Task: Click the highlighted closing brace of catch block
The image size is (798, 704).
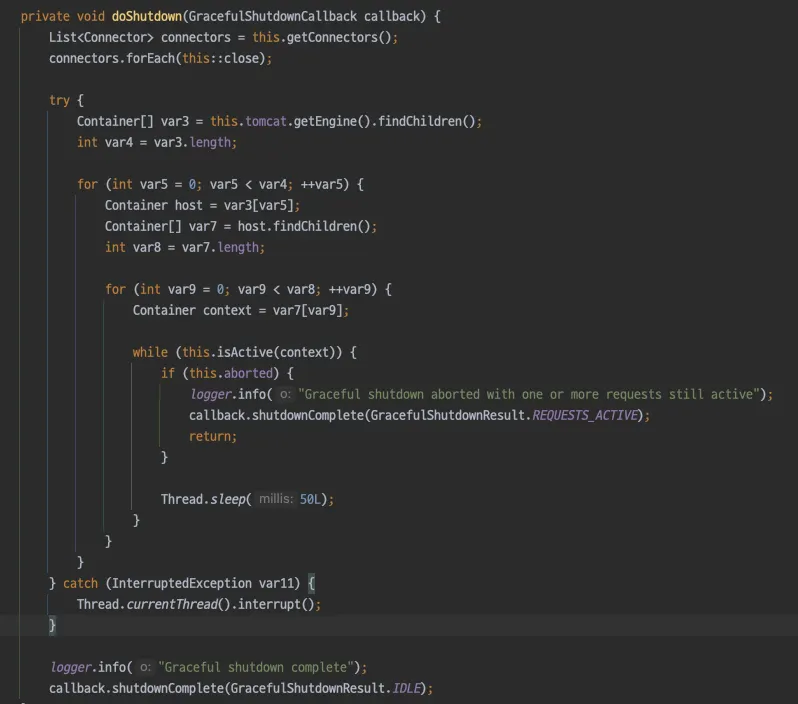Action: click(x=52, y=625)
